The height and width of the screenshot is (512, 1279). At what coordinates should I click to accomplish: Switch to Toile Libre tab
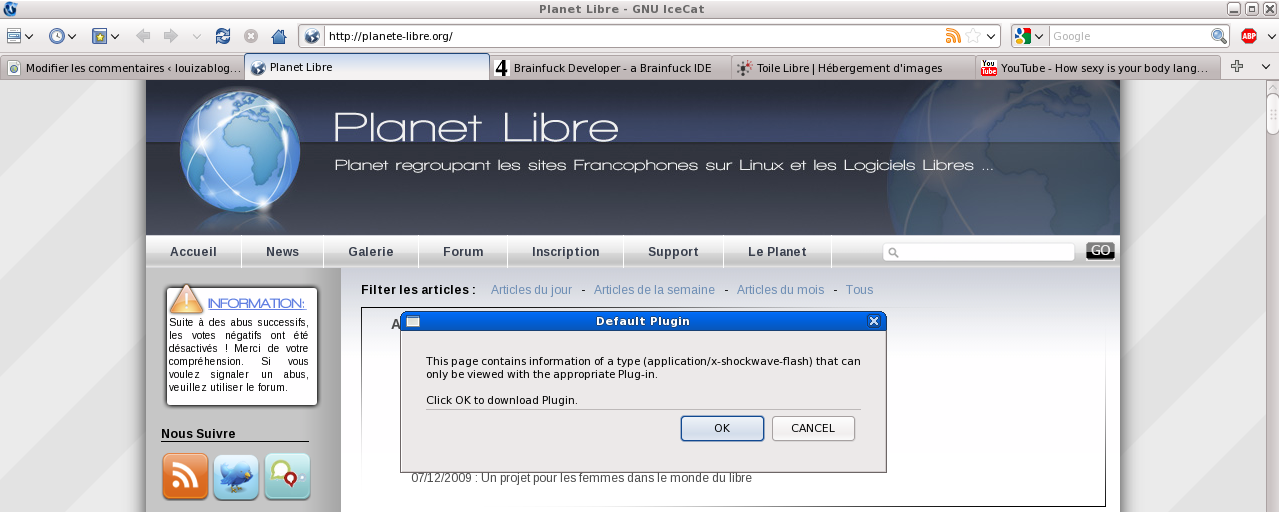click(854, 67)
